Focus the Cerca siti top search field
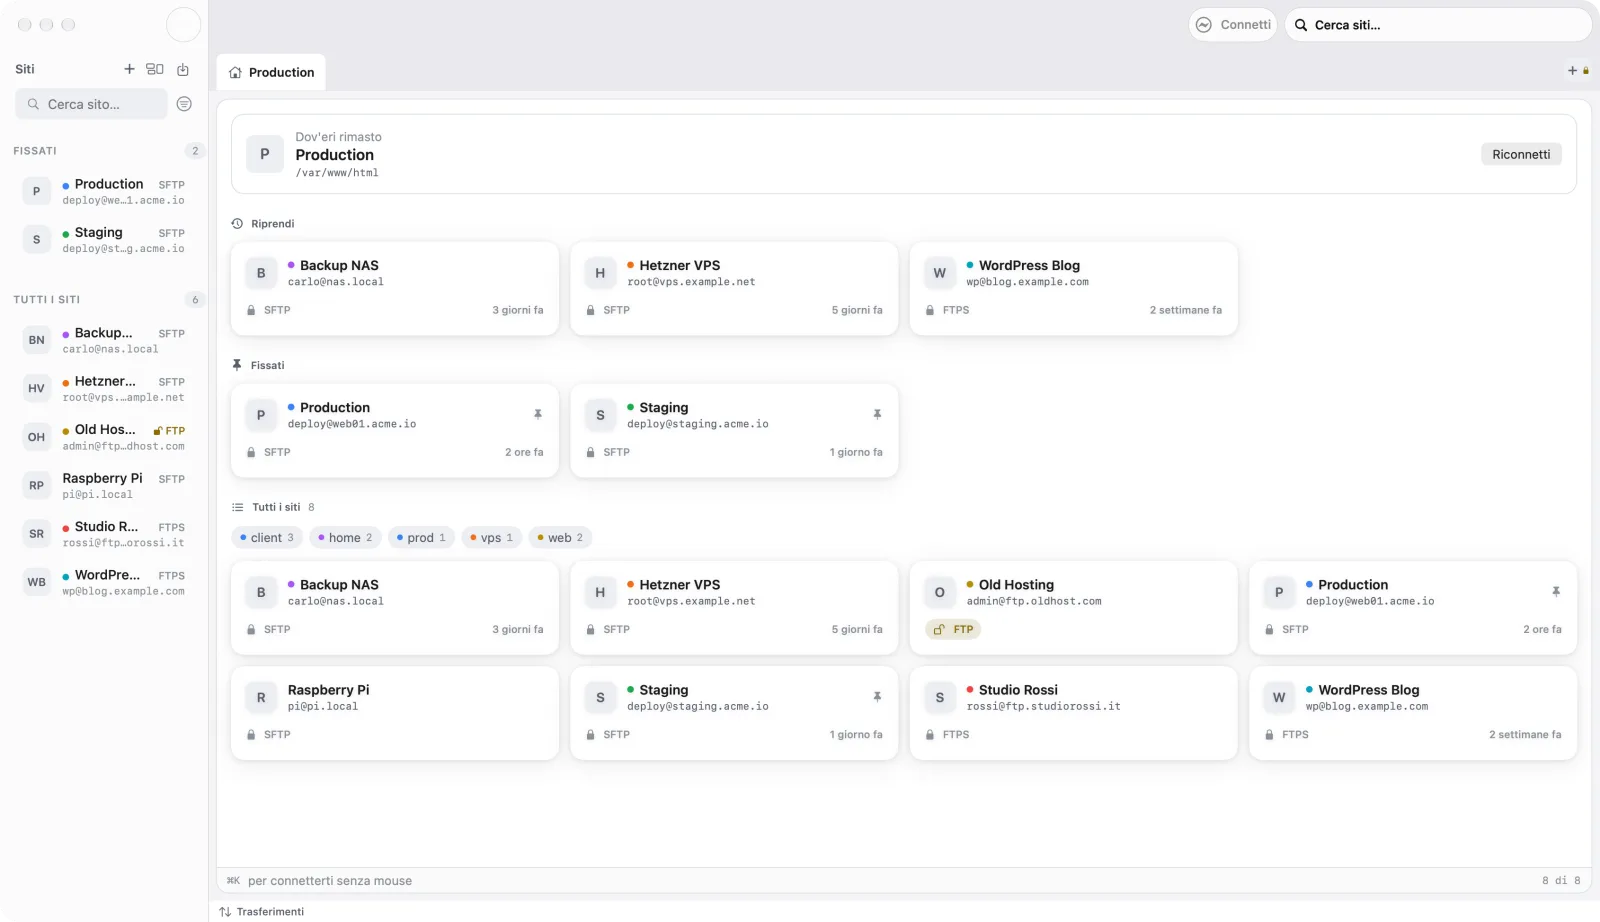 click(1438, 25)
